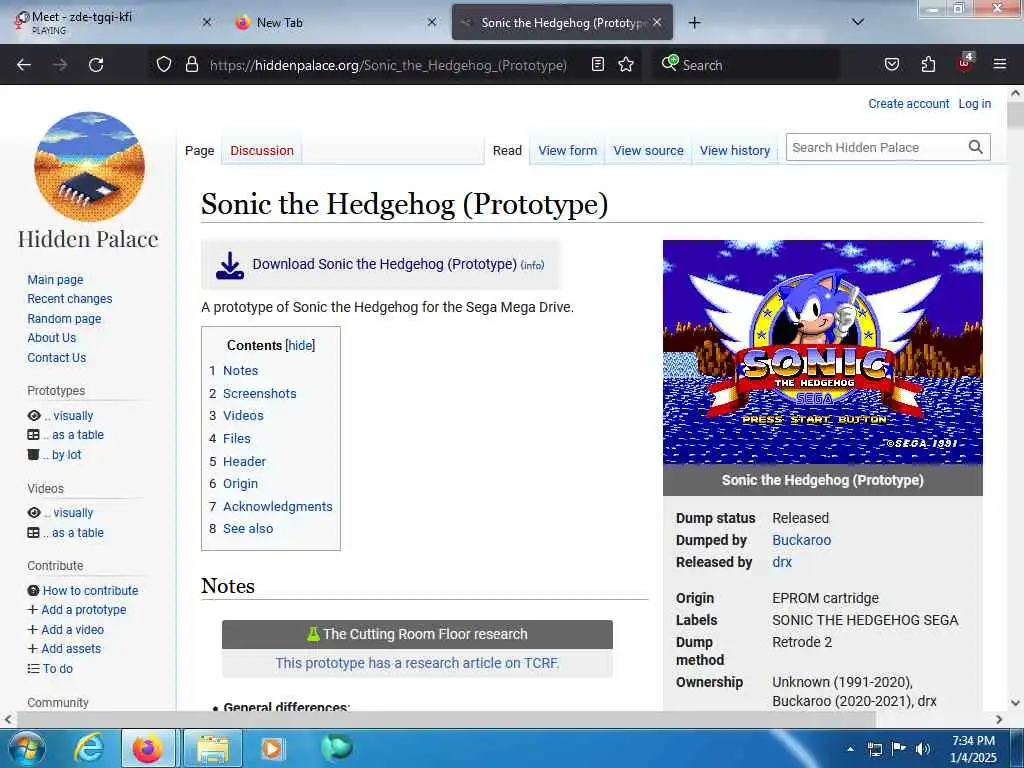Open the Create account link
This screenshot has height=768, width=1024.
(908, 104)
